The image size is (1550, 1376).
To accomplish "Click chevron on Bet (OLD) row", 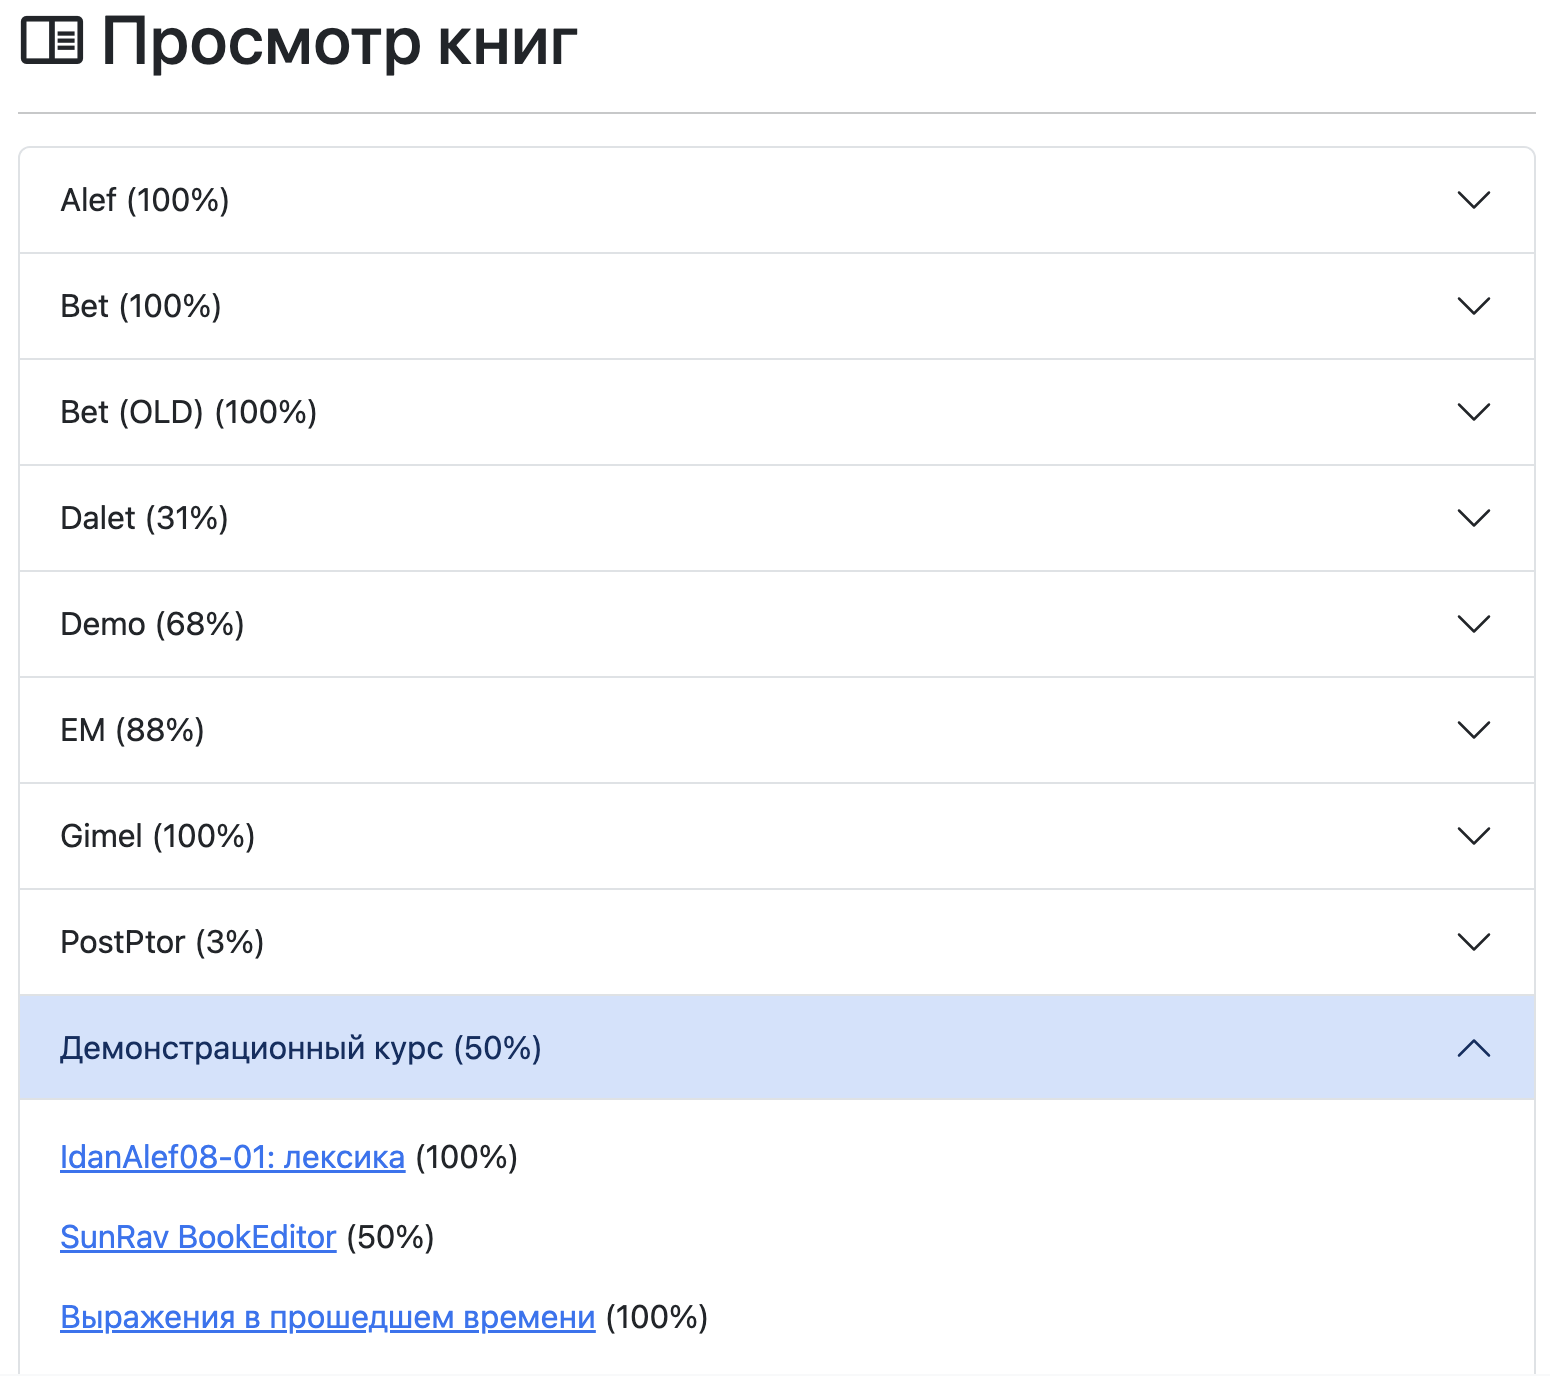I will 1473,412.
